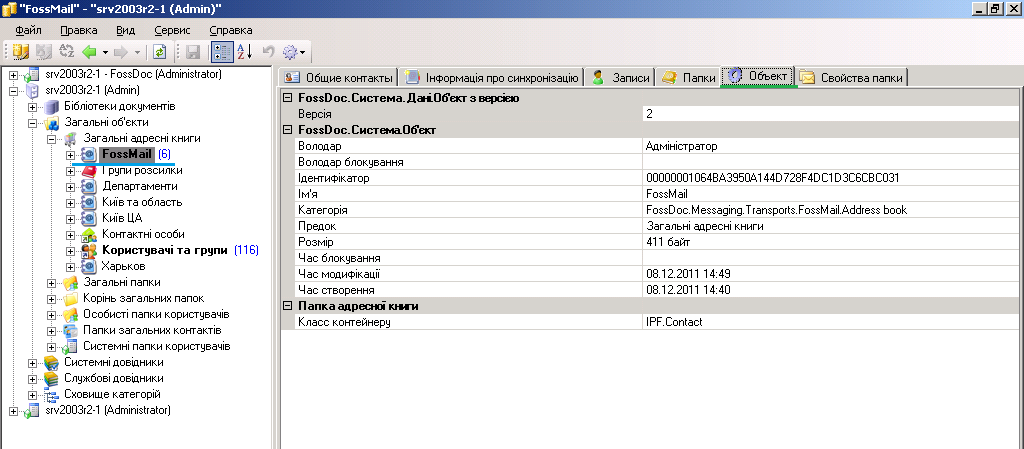Screen dimensions: 1024x449
Task: Select the Системні довідники tree item
Action: coord(113,363)
